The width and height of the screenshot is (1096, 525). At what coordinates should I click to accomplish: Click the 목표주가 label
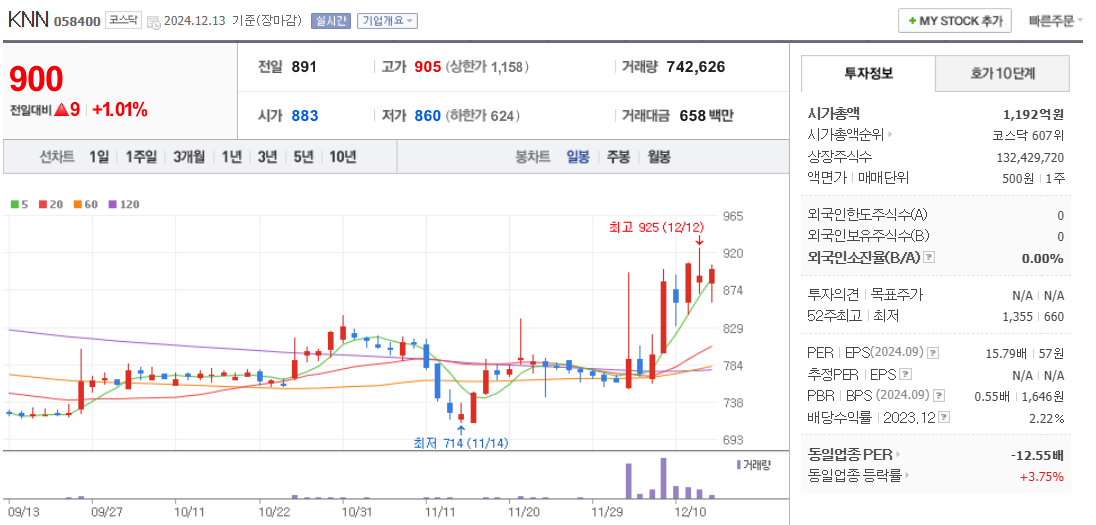point(897,295)
